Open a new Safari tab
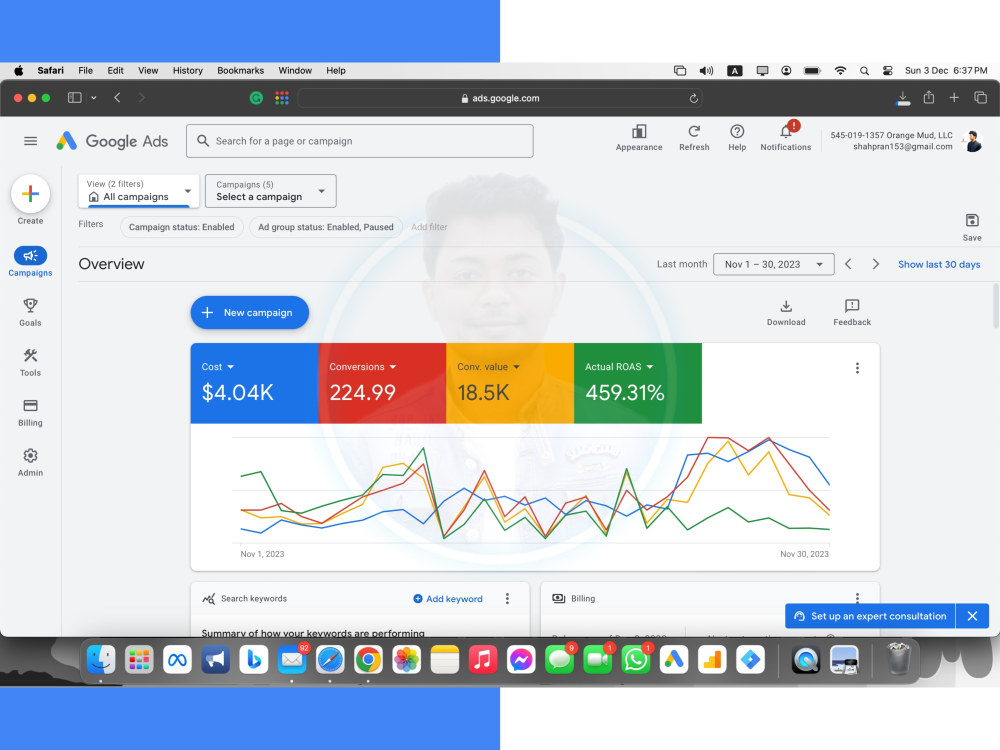Image resolution: width=1000 pixels, height=750 pixels. [x=954, y=98]
